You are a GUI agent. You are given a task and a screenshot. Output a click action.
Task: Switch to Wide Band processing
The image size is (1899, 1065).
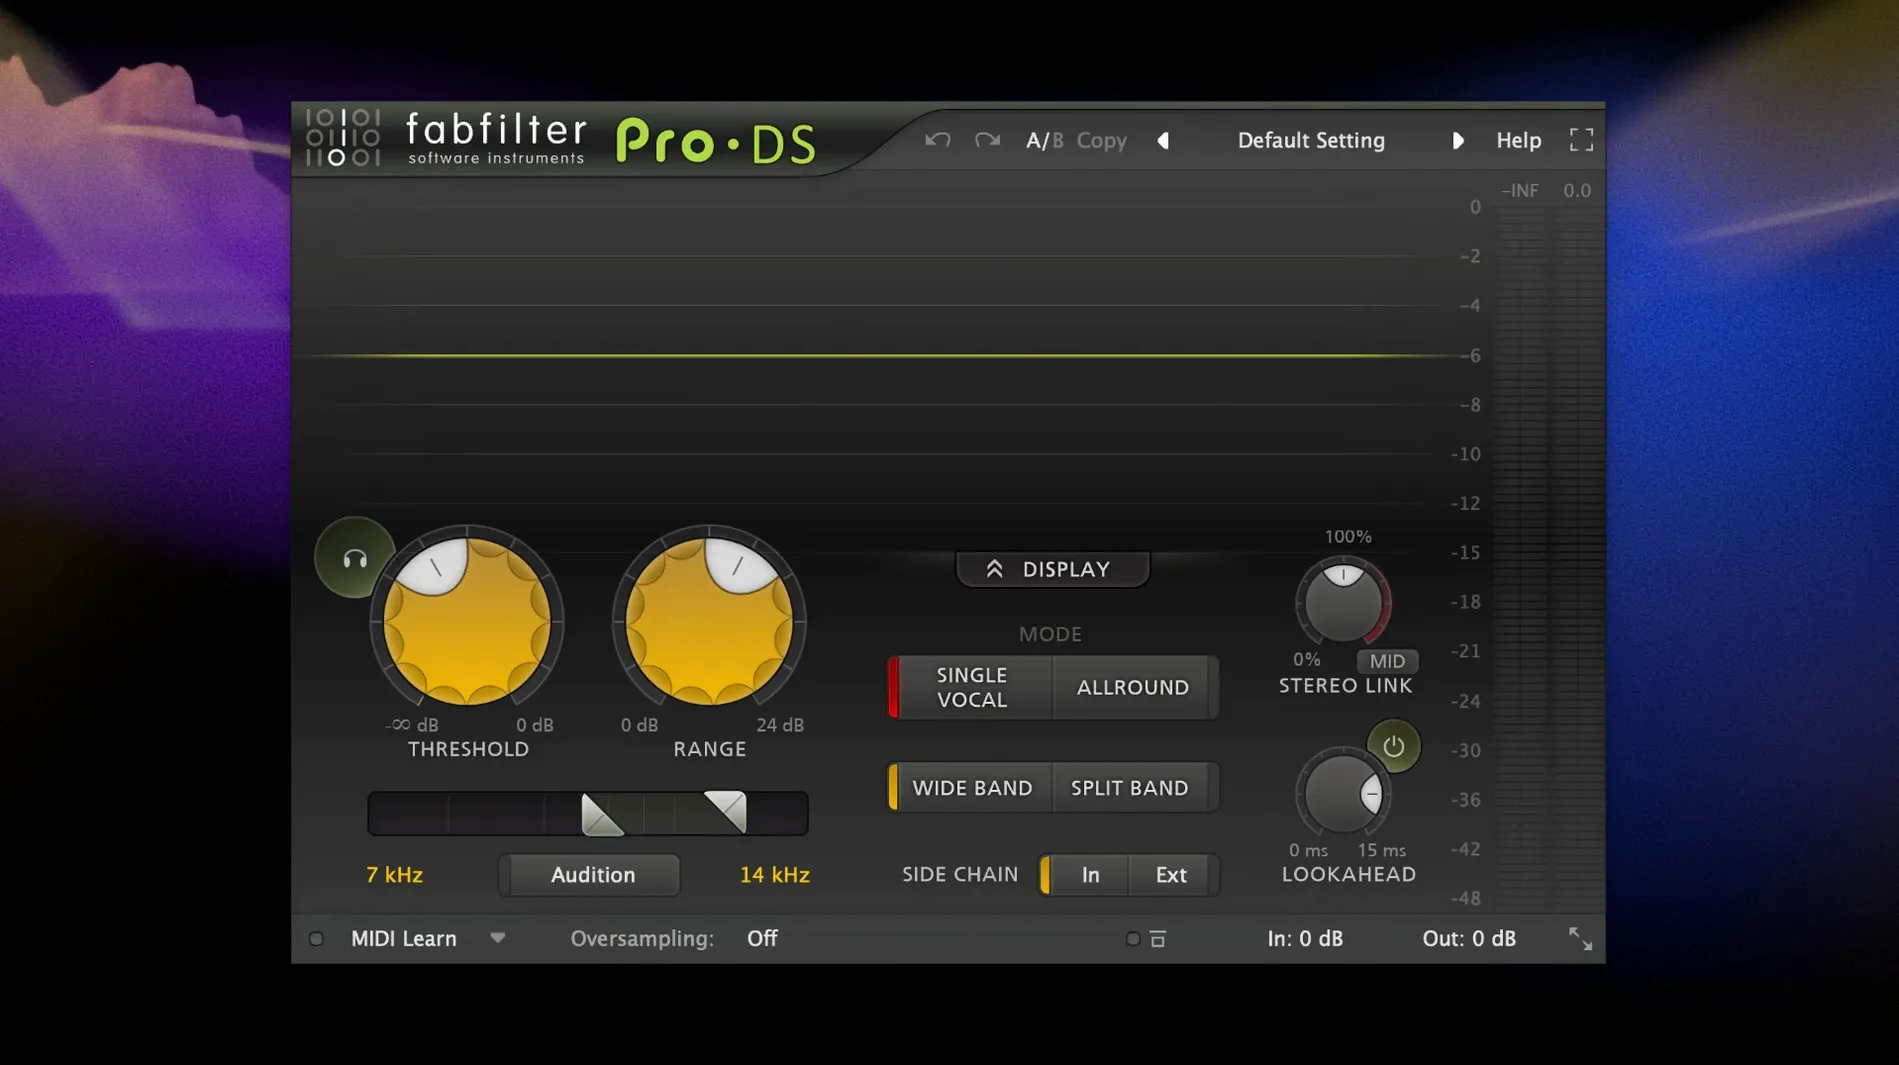click(971, 788)
